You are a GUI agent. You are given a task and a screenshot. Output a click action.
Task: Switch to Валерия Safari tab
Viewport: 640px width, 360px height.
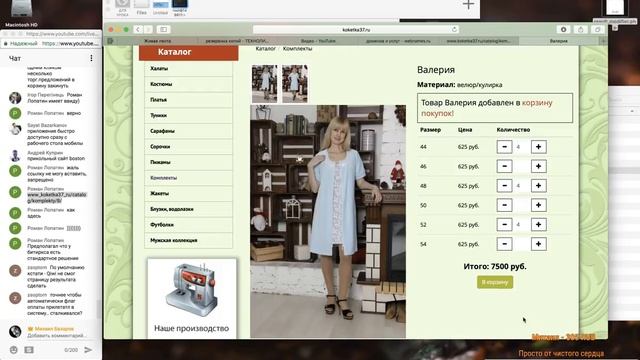(558, 41)
